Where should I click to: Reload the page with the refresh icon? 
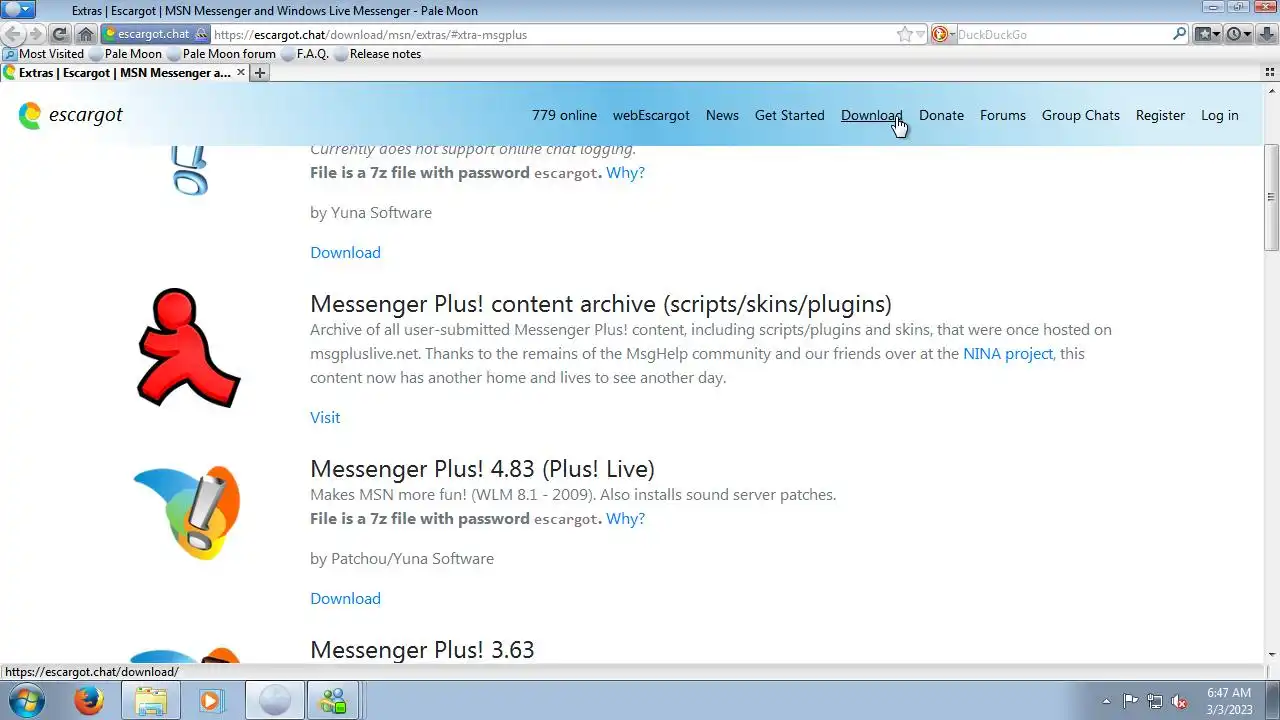tap(60, 34)
